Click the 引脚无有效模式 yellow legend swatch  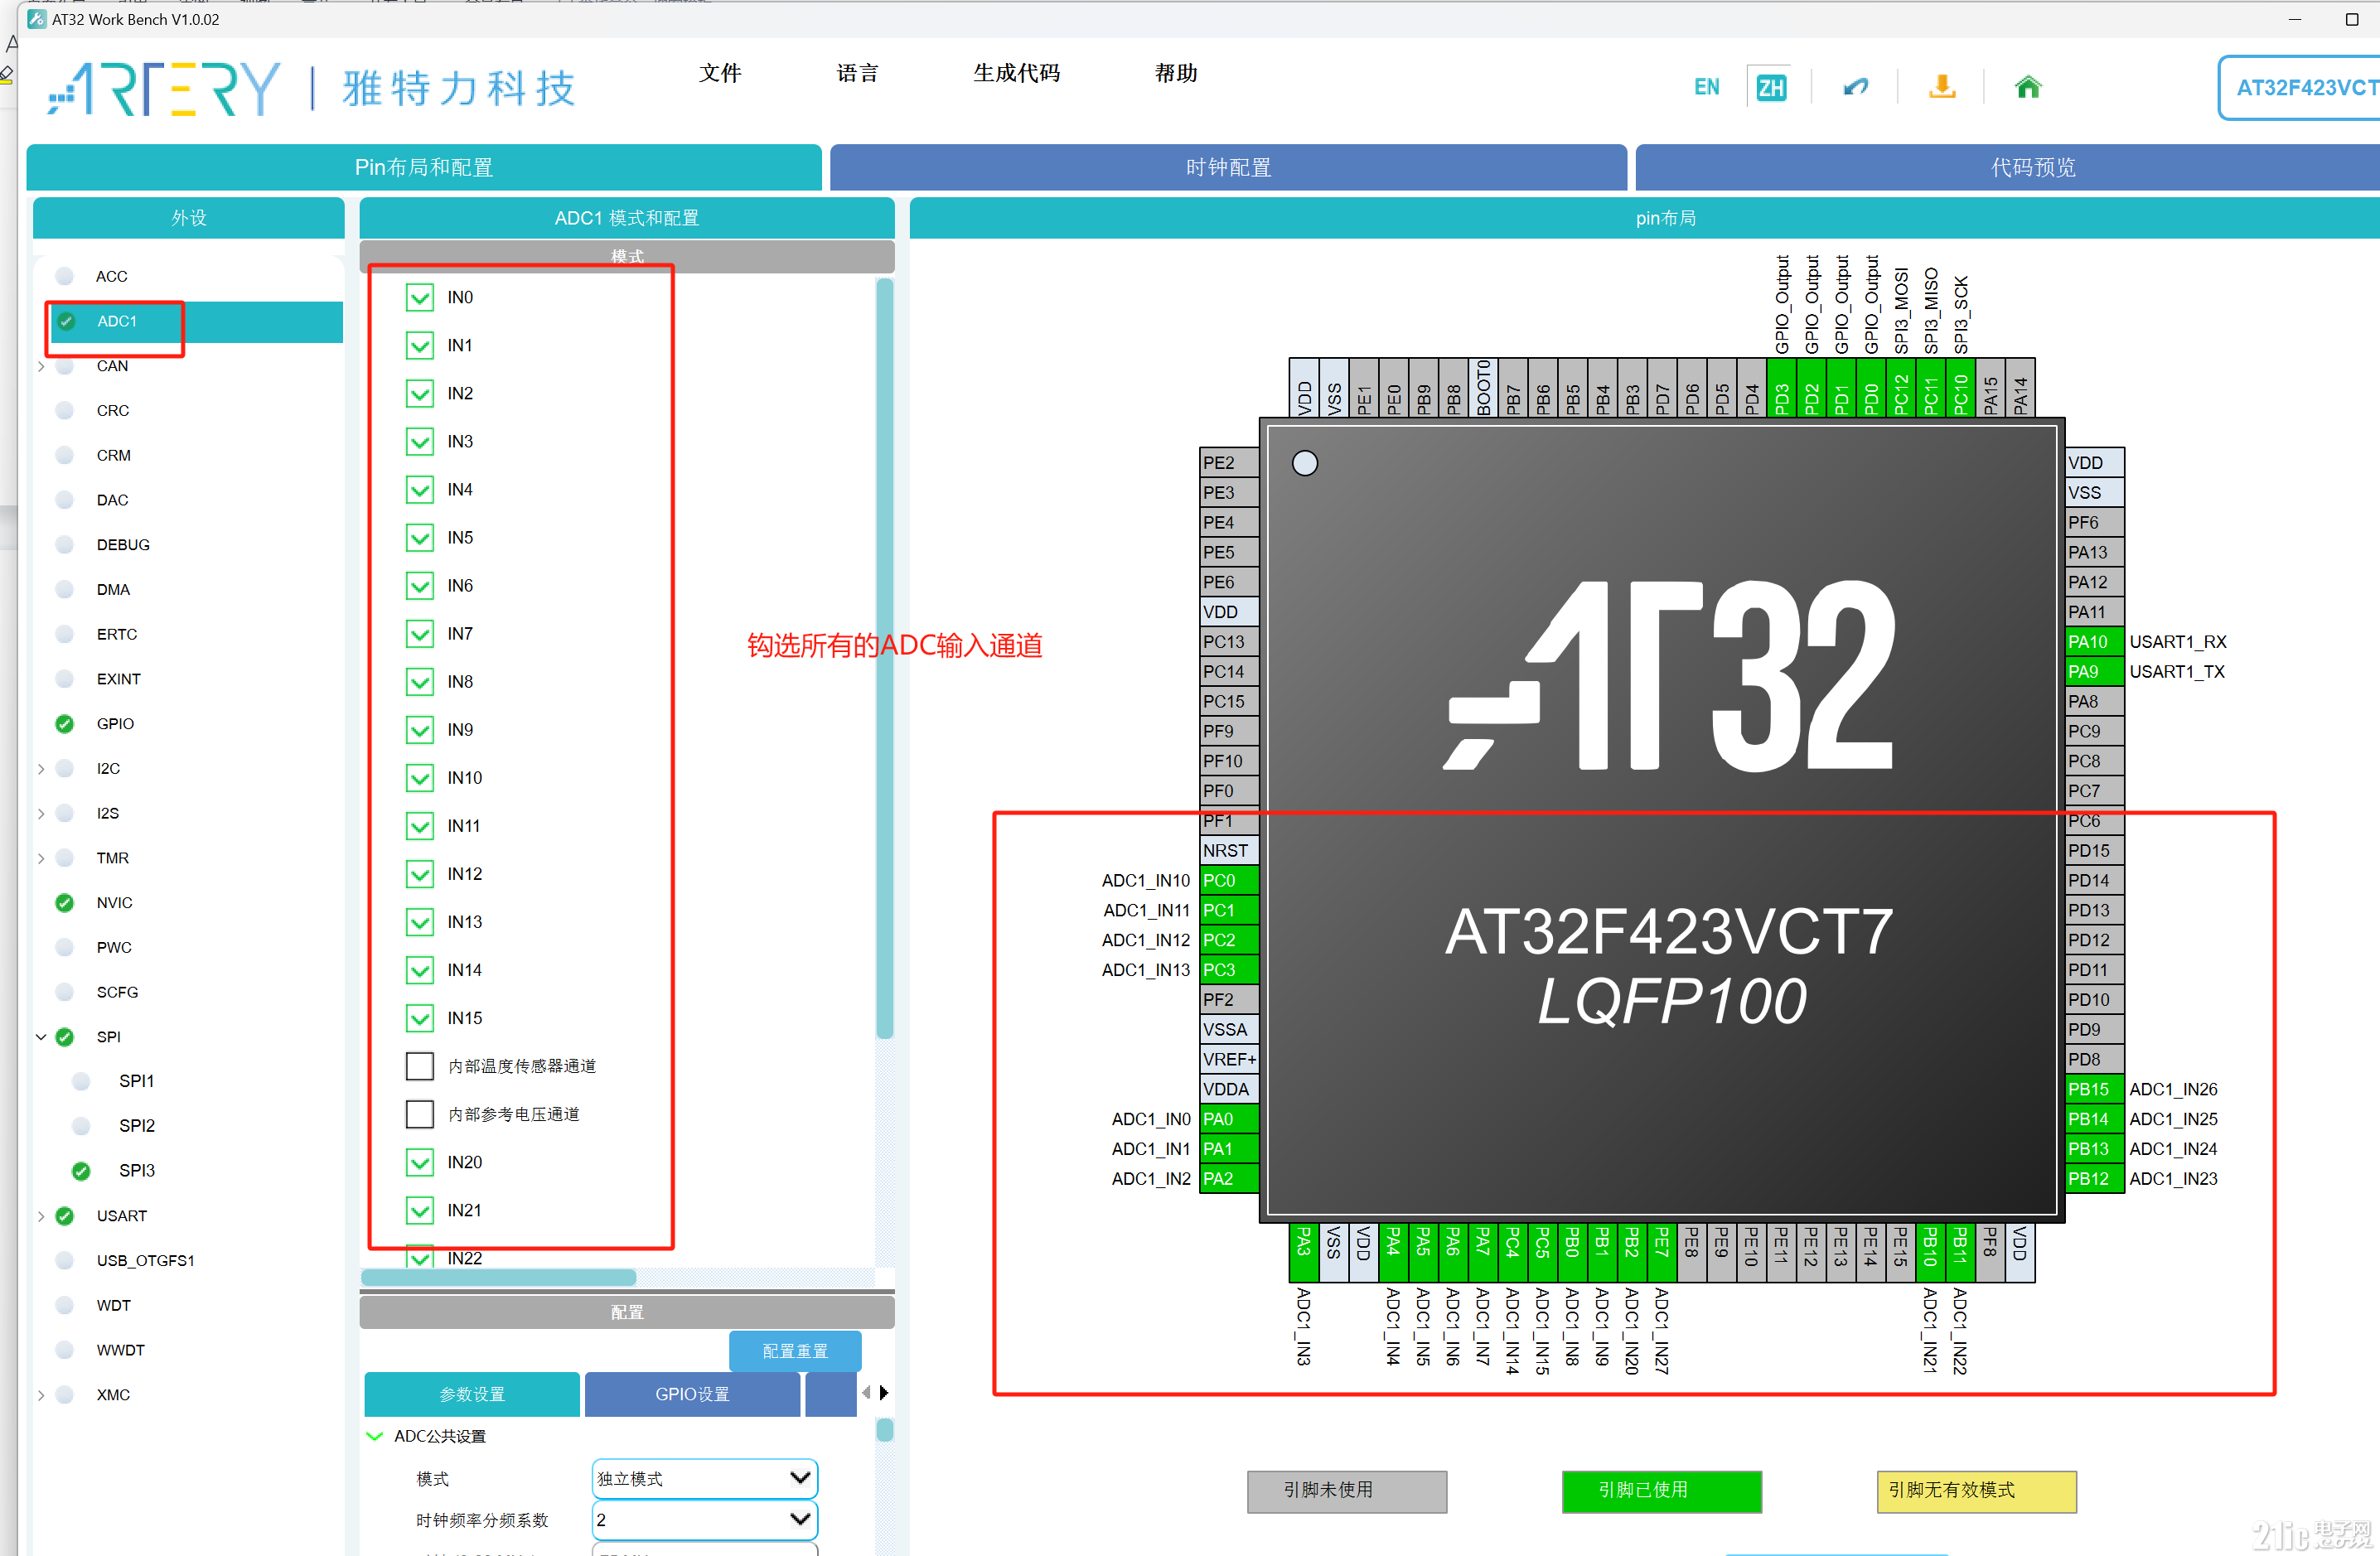point(1977,1491)
